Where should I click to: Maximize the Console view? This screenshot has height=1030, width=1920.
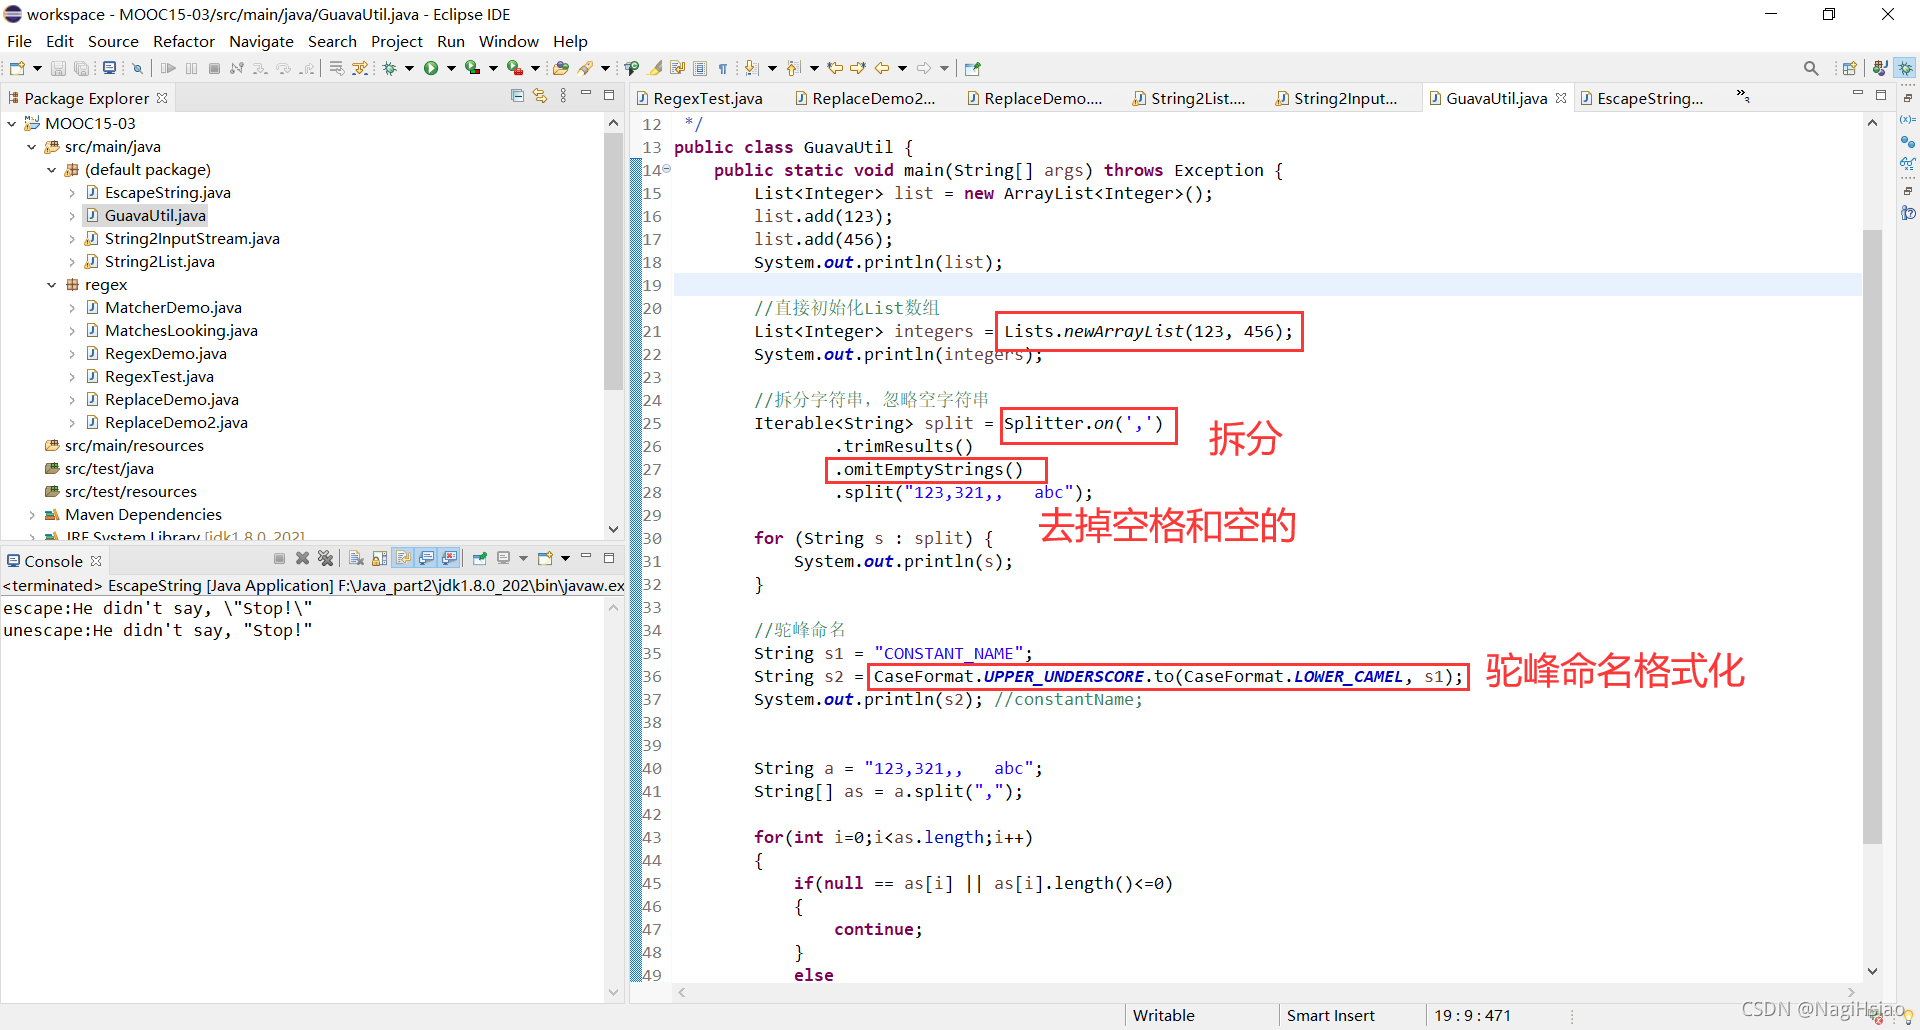click(x=608, y=557)
